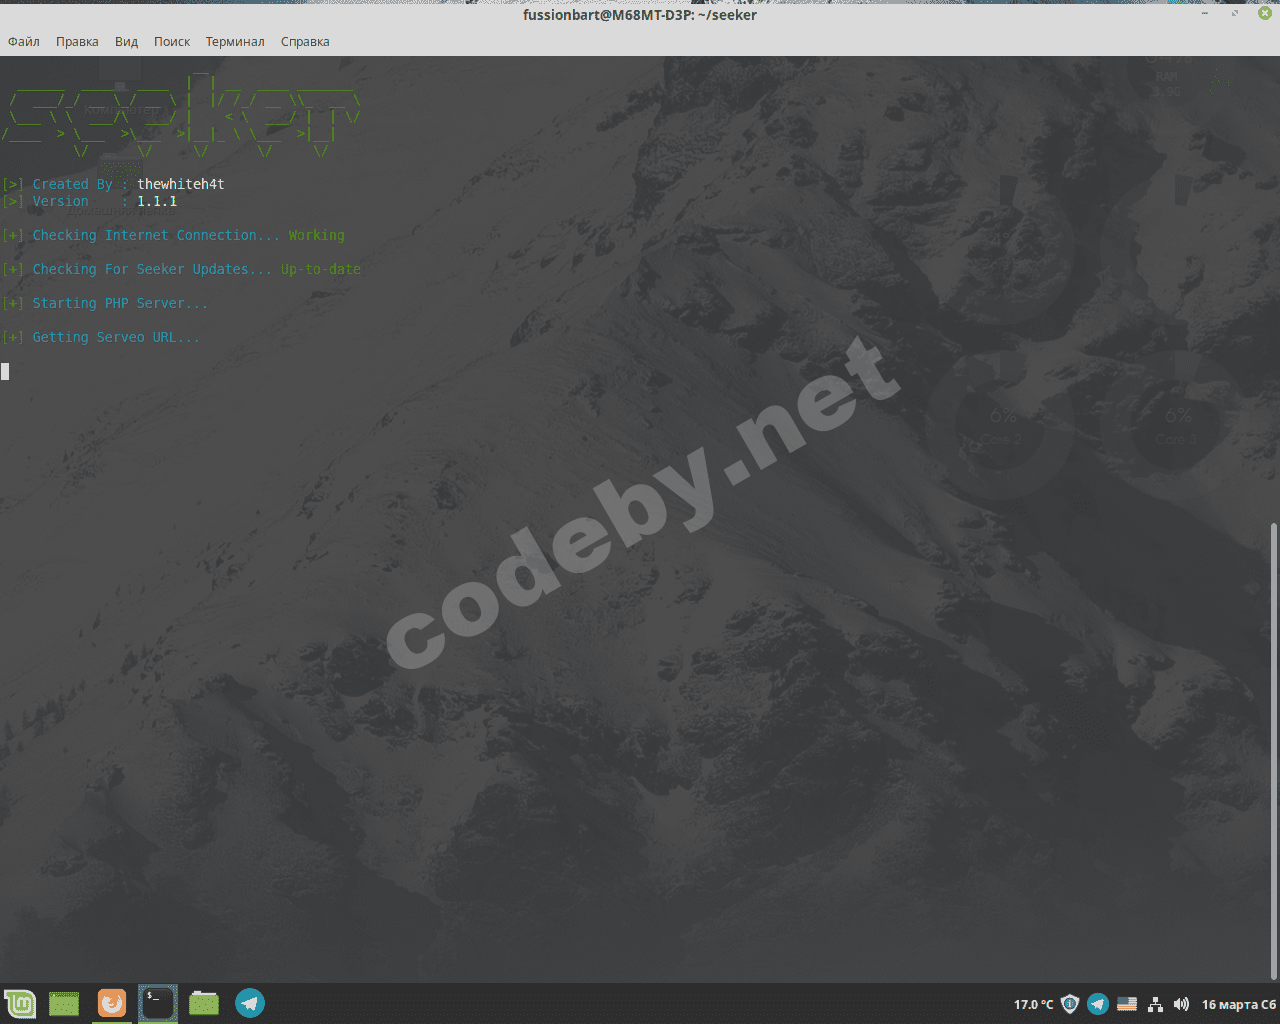Open the Файл menu
This screenshot has height=1024, width=1280.
pyautogui.click(x=24, y=42)
